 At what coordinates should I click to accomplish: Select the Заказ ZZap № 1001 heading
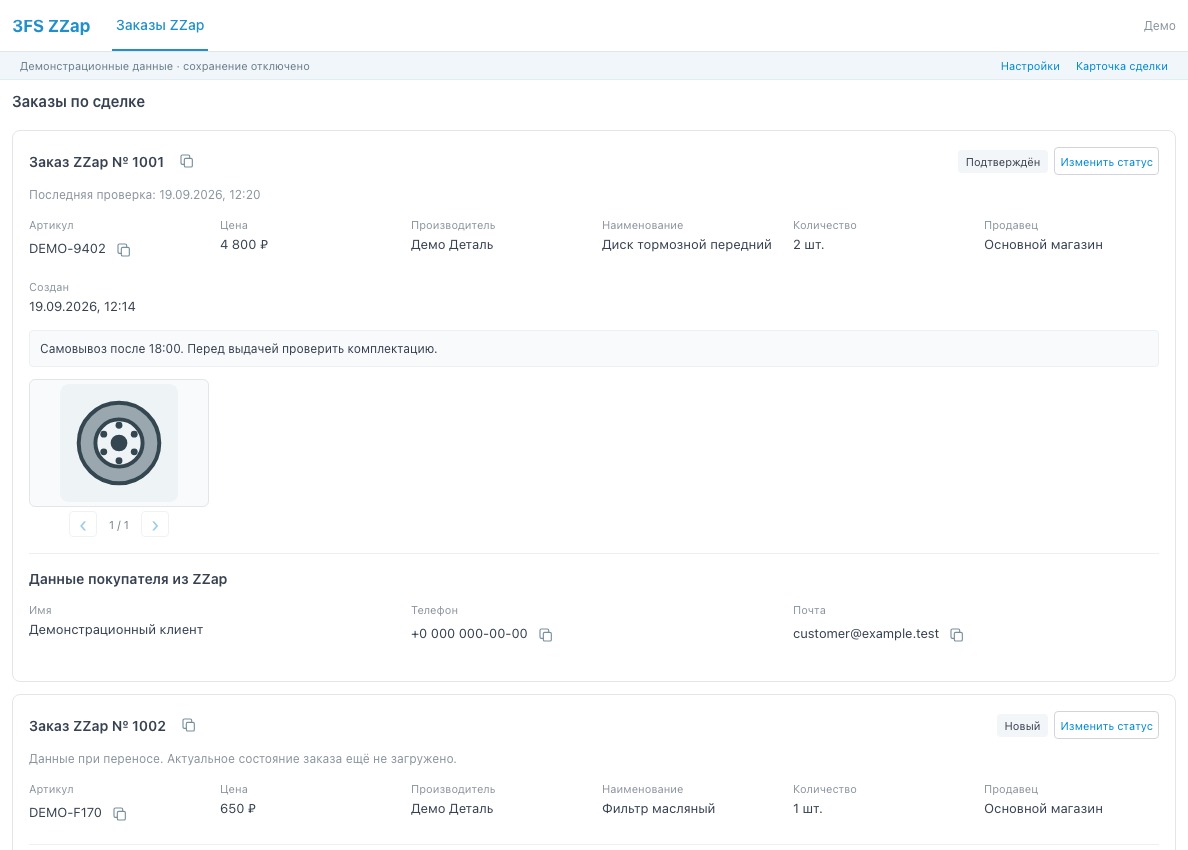point(96,161)
